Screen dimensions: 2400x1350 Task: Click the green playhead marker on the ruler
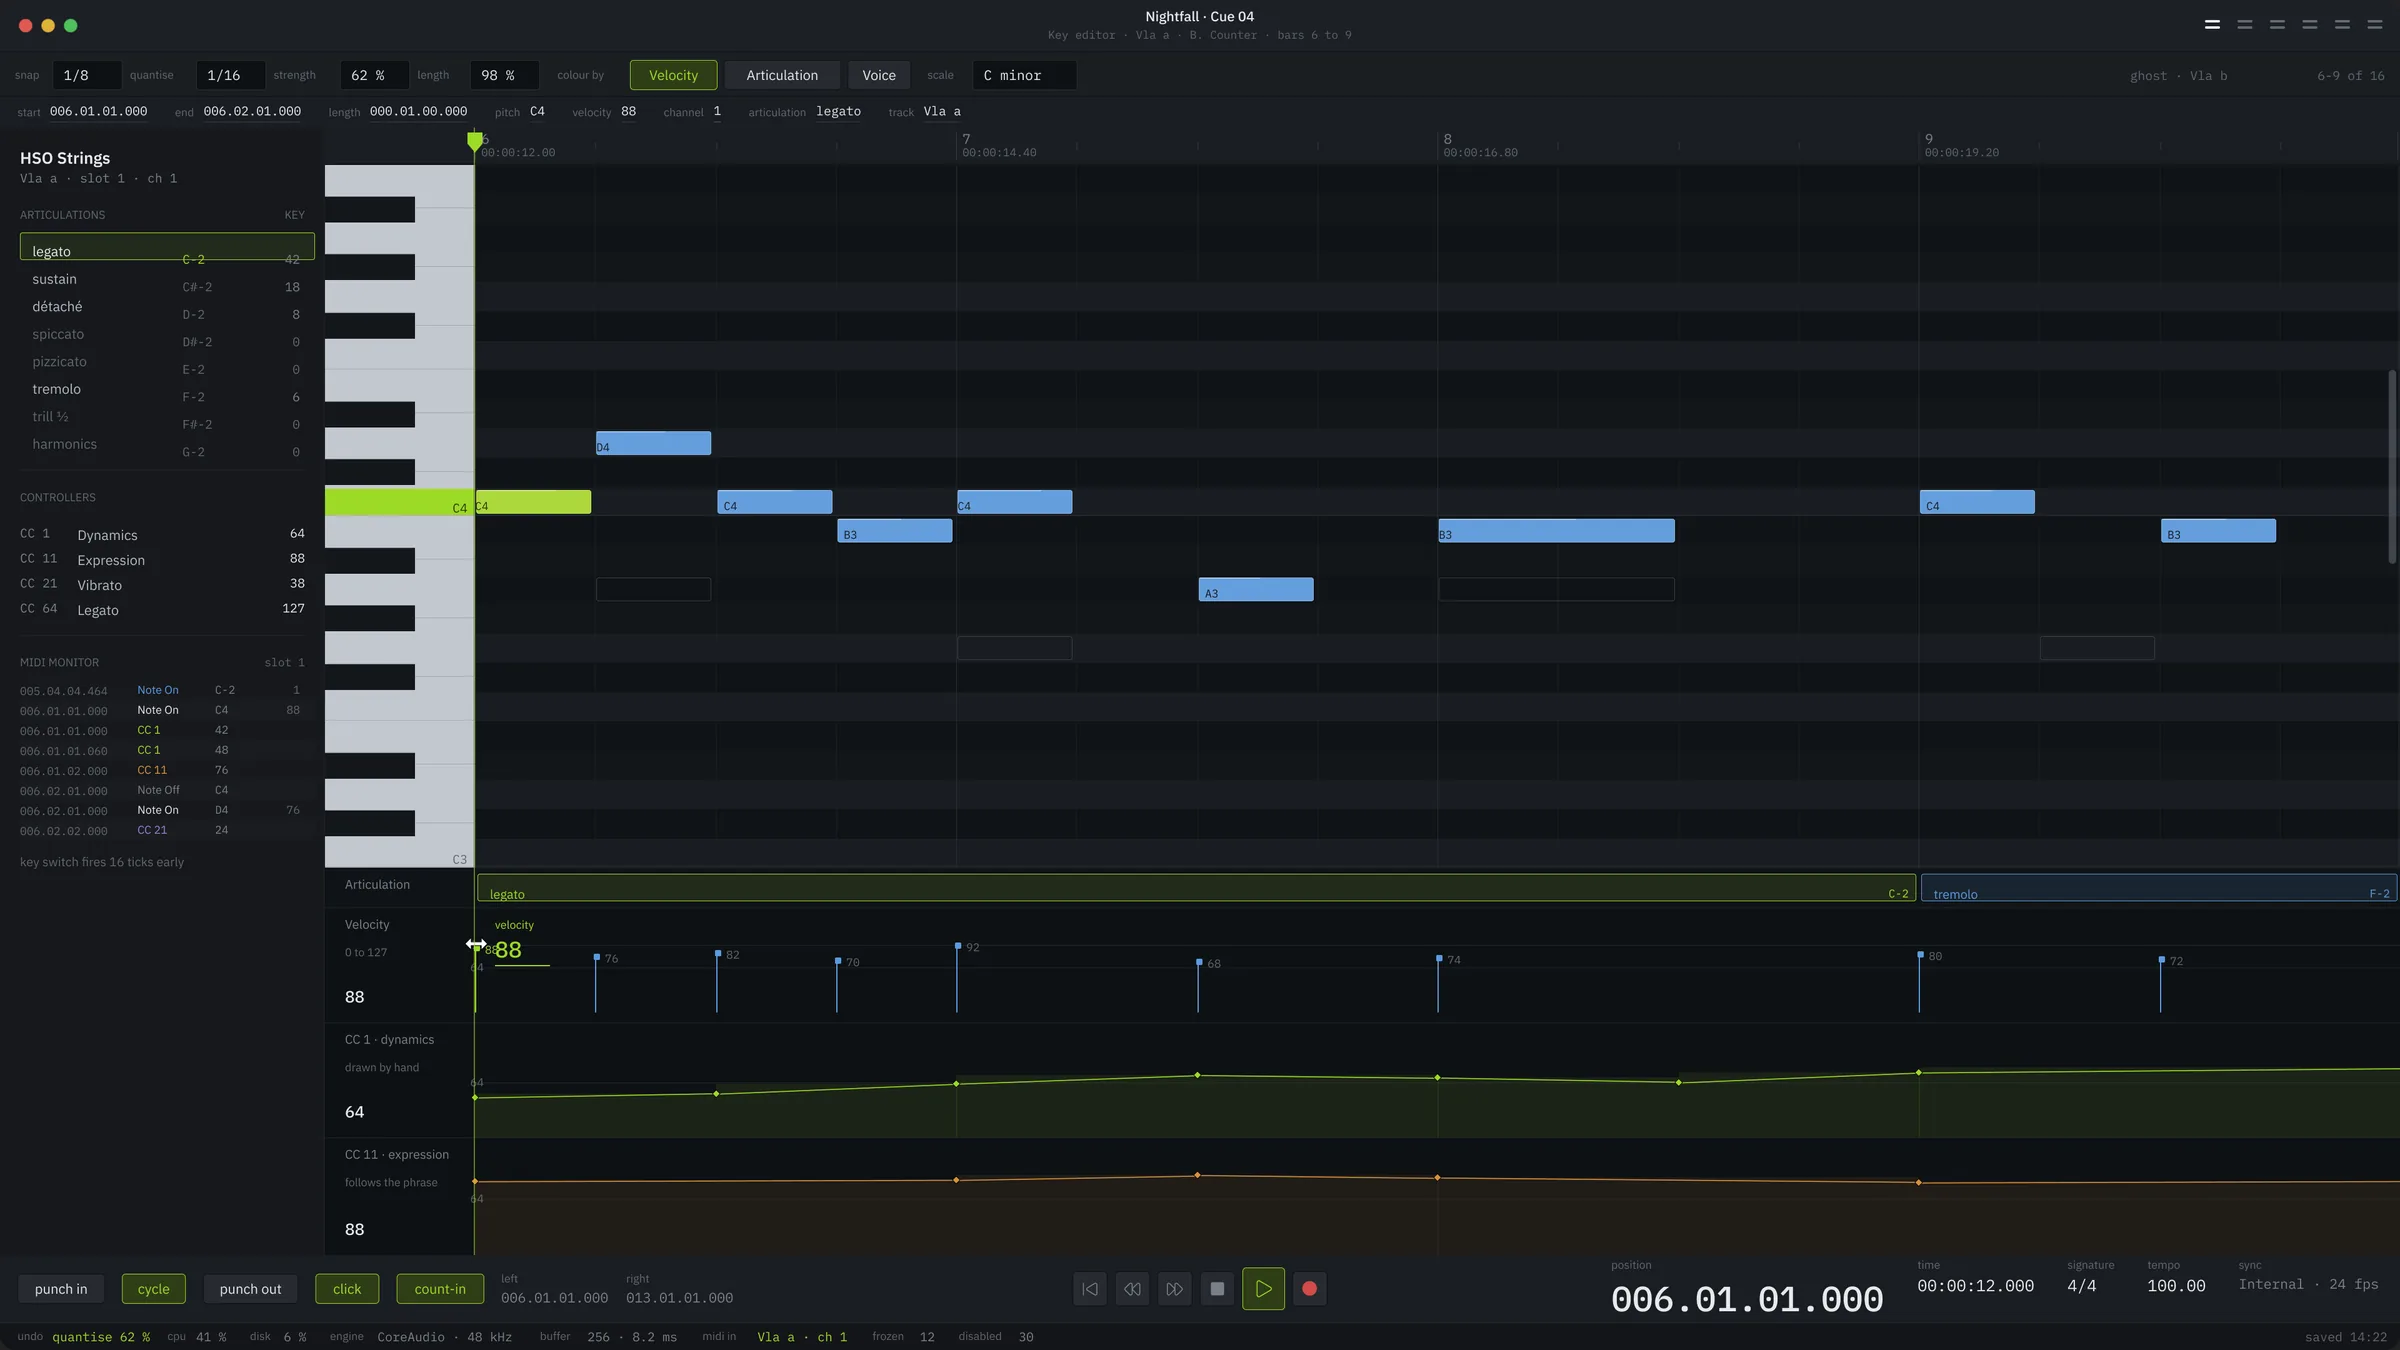point(475,141)
